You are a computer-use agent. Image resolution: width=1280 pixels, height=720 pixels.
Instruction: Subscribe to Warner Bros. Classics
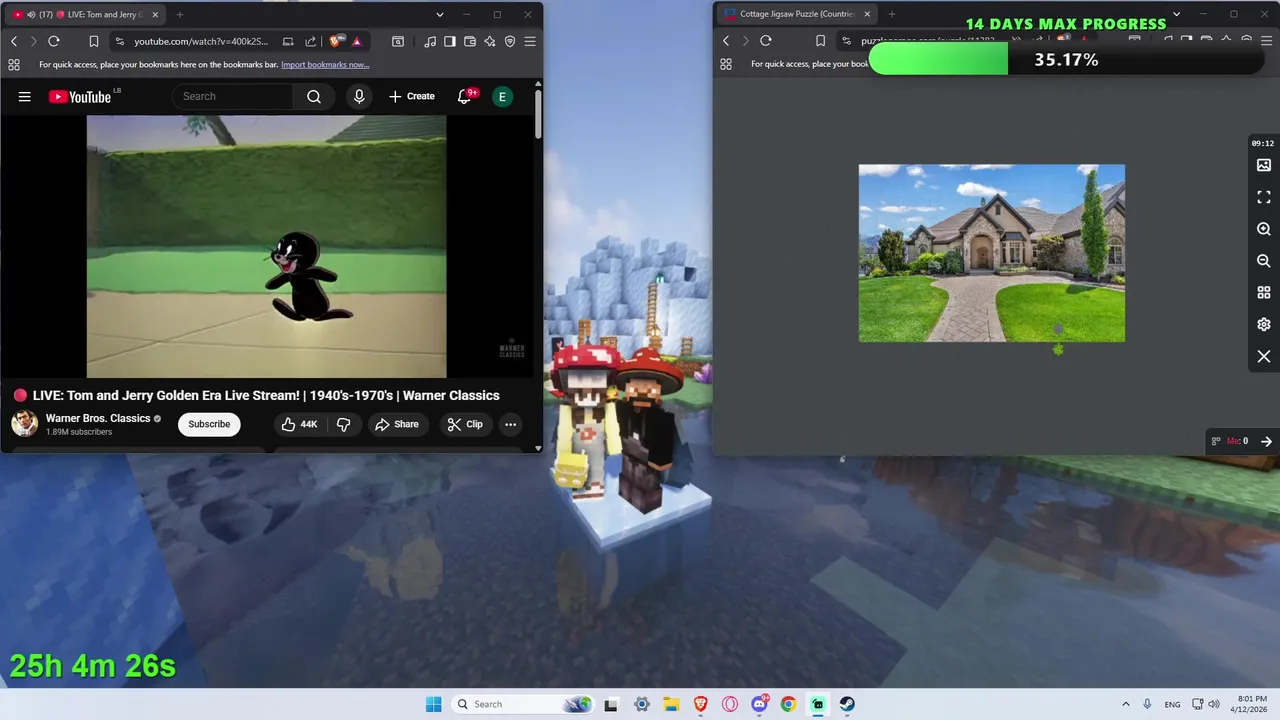[x=209, y=424]
